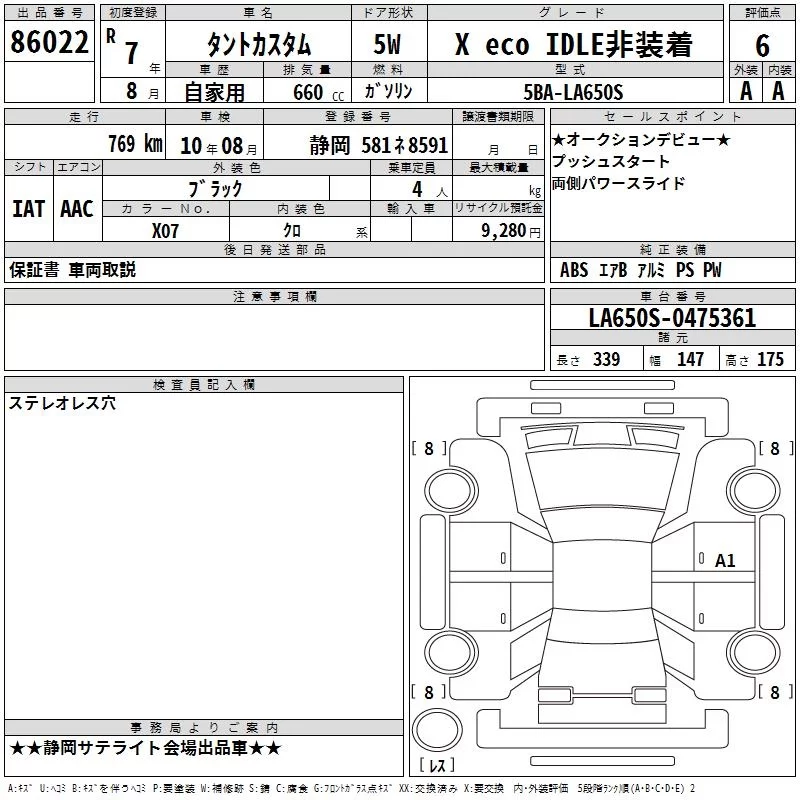Click the sales point 両側パワースライド
The height and width of the screenshot is (800, 800).
click(618, 183)
